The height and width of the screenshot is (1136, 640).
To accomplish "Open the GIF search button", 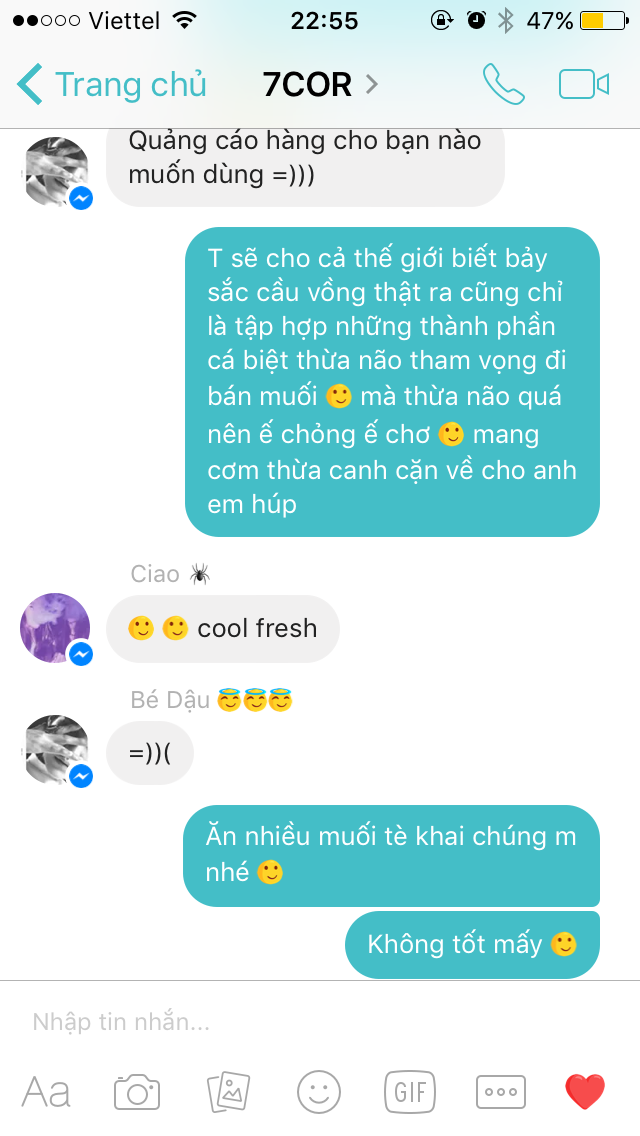I will [410, 1092].
